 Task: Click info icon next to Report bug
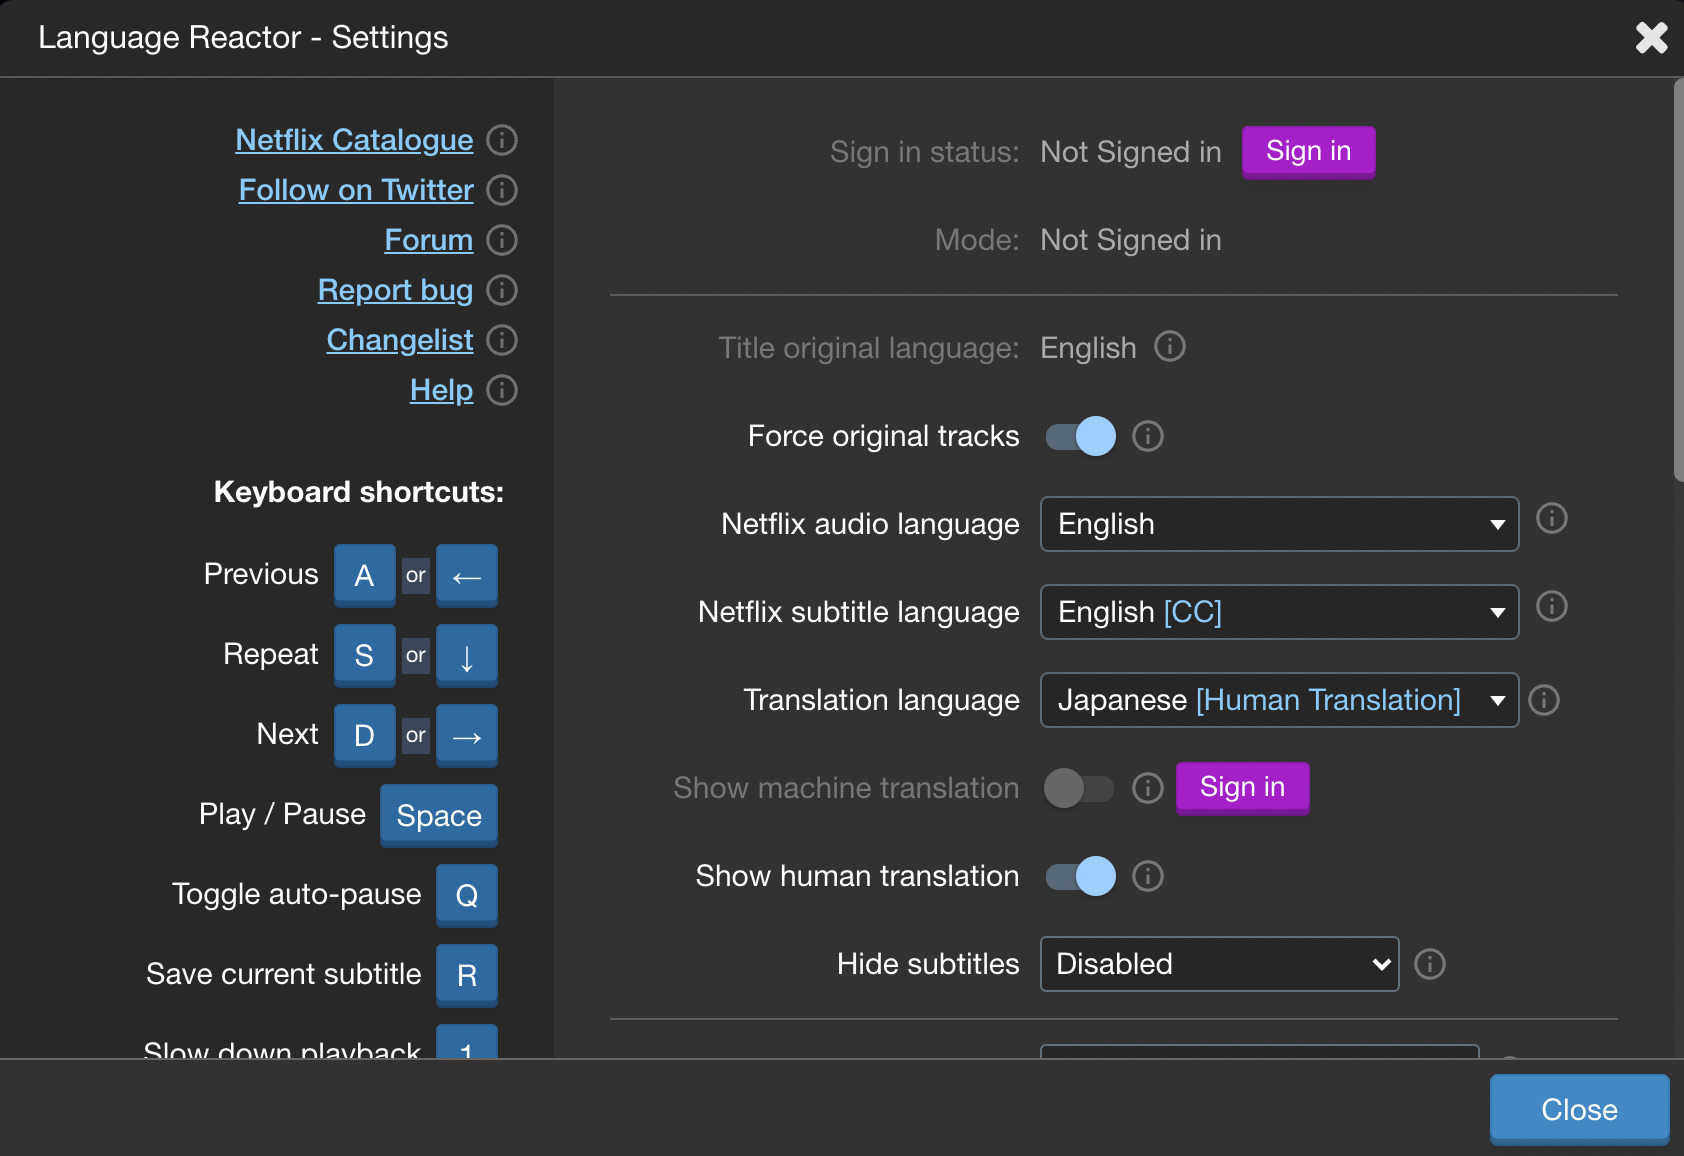[x=502, y=290]
